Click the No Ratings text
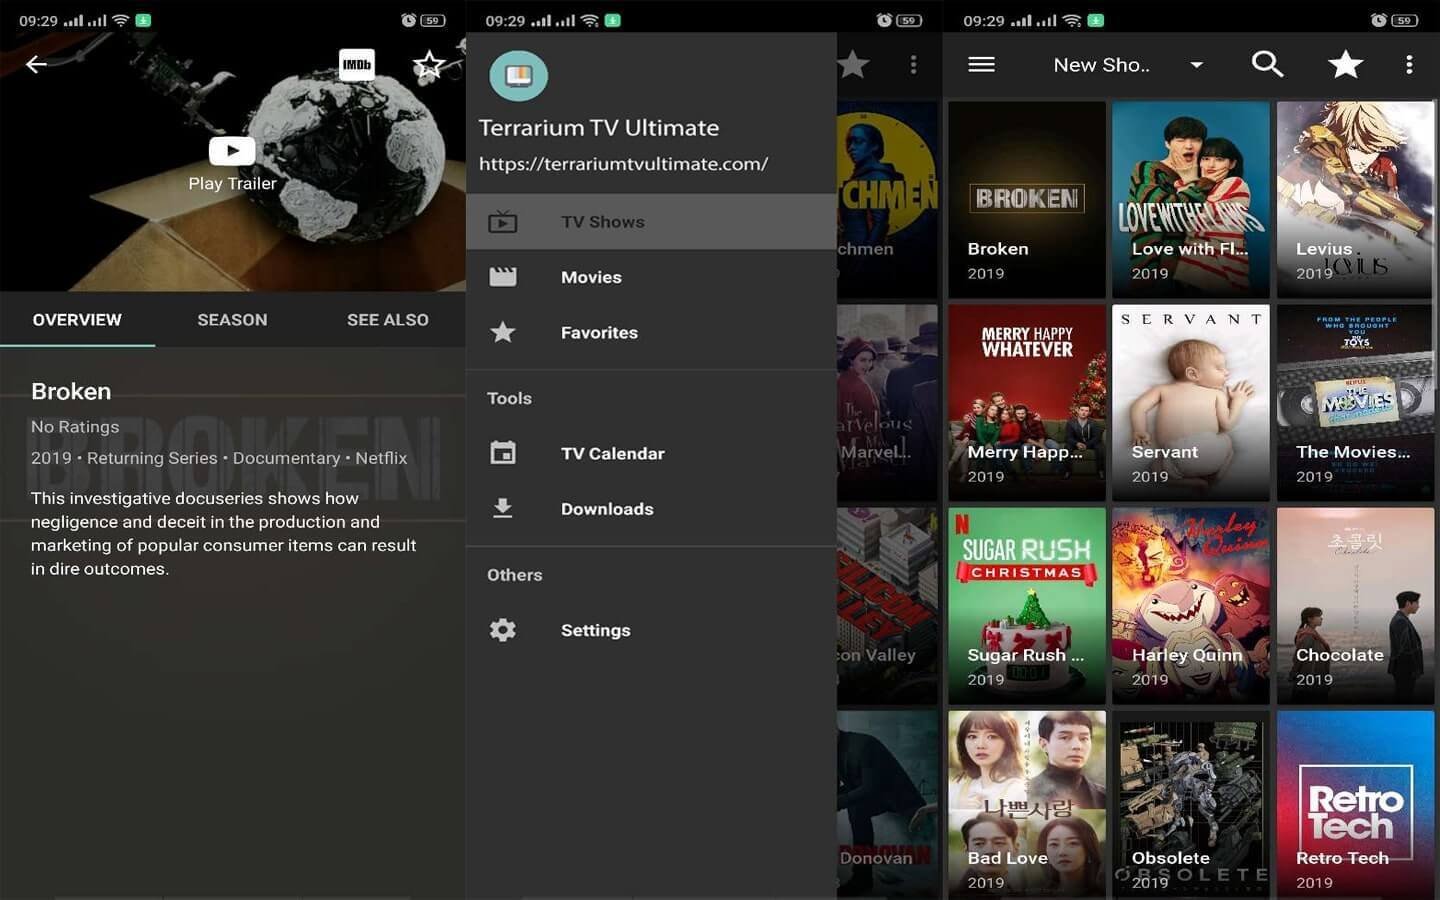This screenshot has height=900, width=1440. 75,427
